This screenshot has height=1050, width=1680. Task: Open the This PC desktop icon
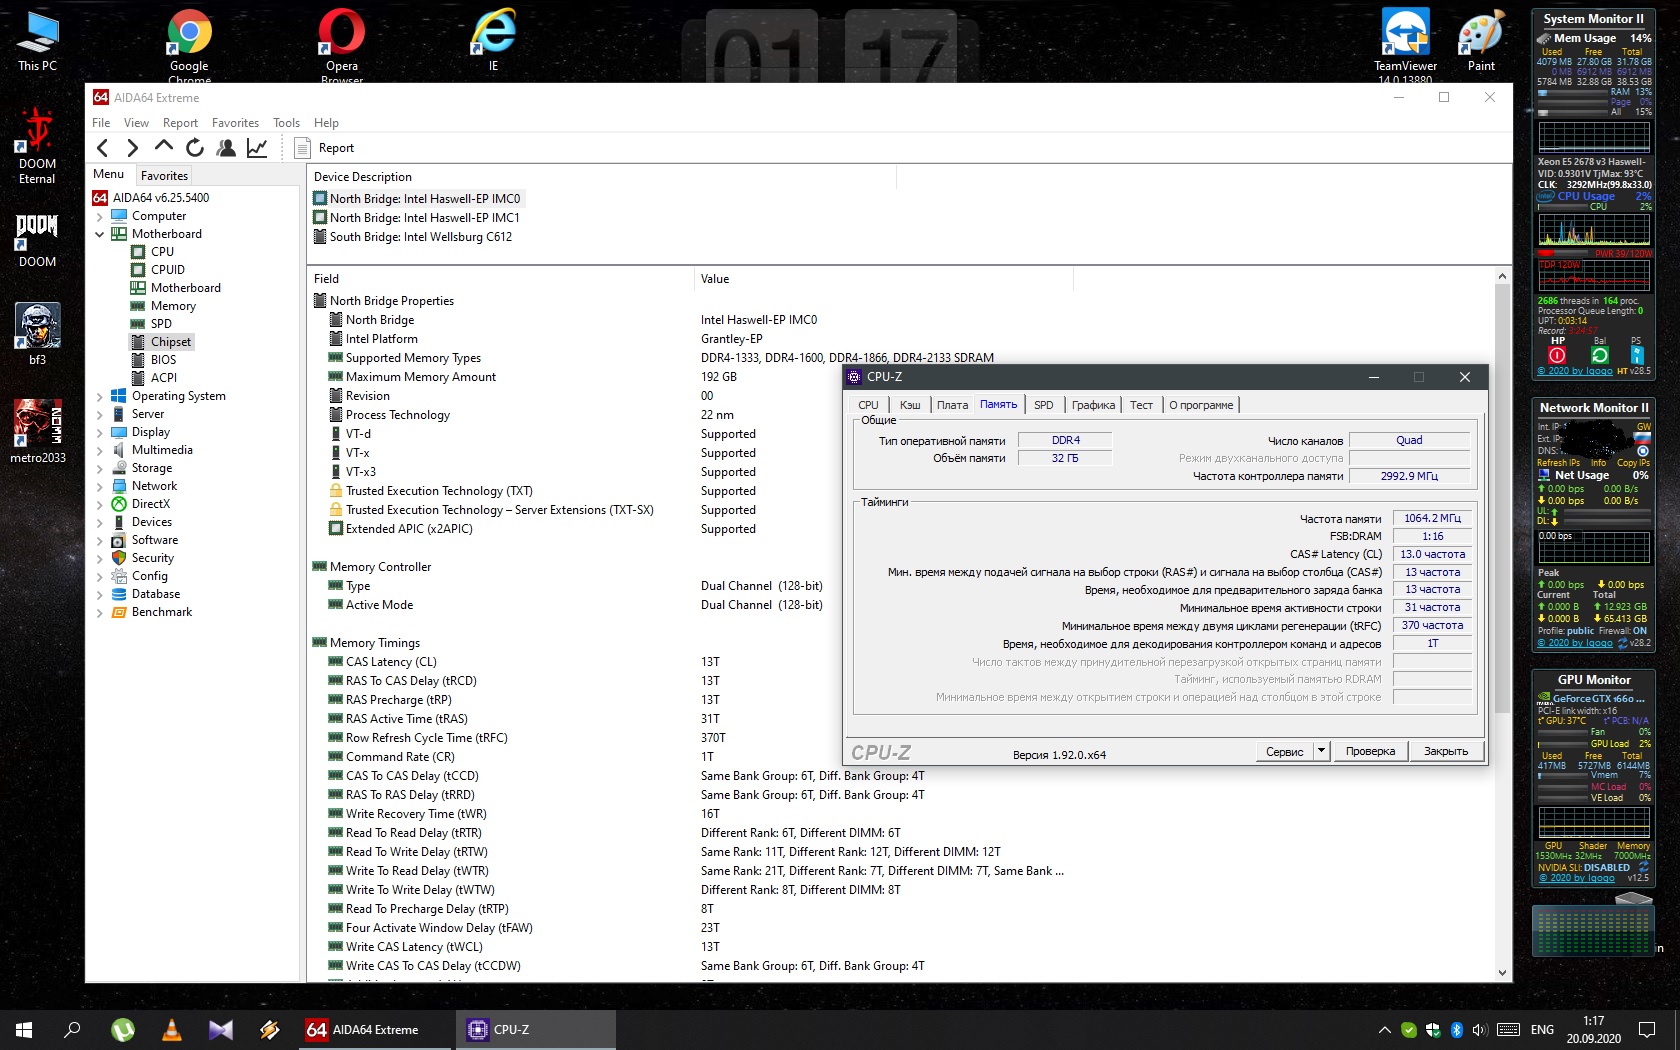click(x=37, y=40)
